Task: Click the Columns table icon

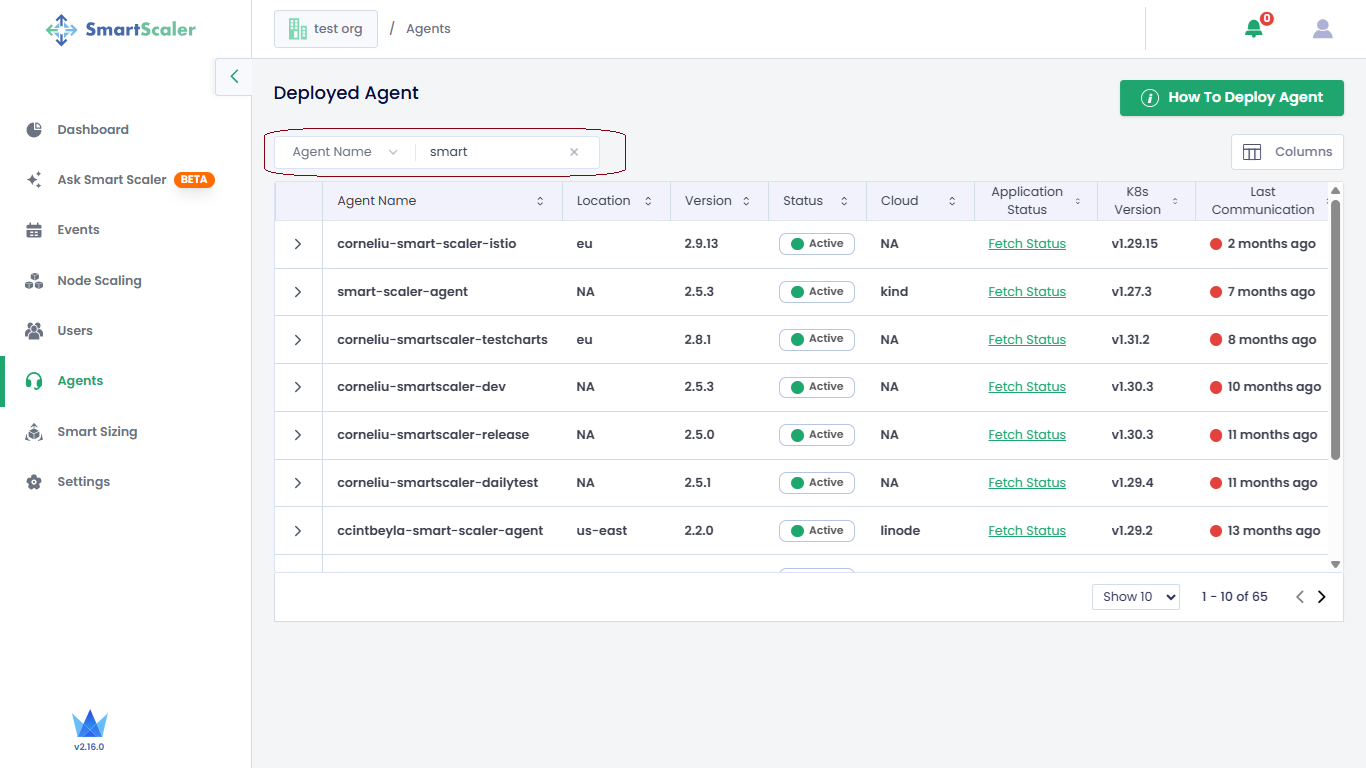Action: click(1252, 152)
